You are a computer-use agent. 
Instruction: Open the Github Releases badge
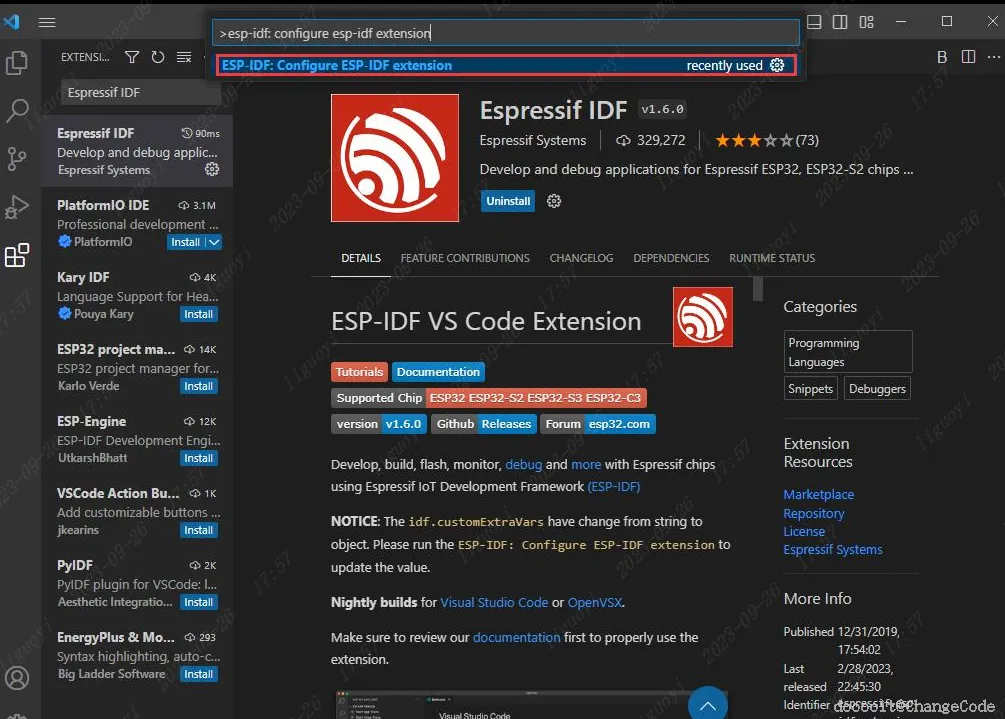click(x=484, y=424)
